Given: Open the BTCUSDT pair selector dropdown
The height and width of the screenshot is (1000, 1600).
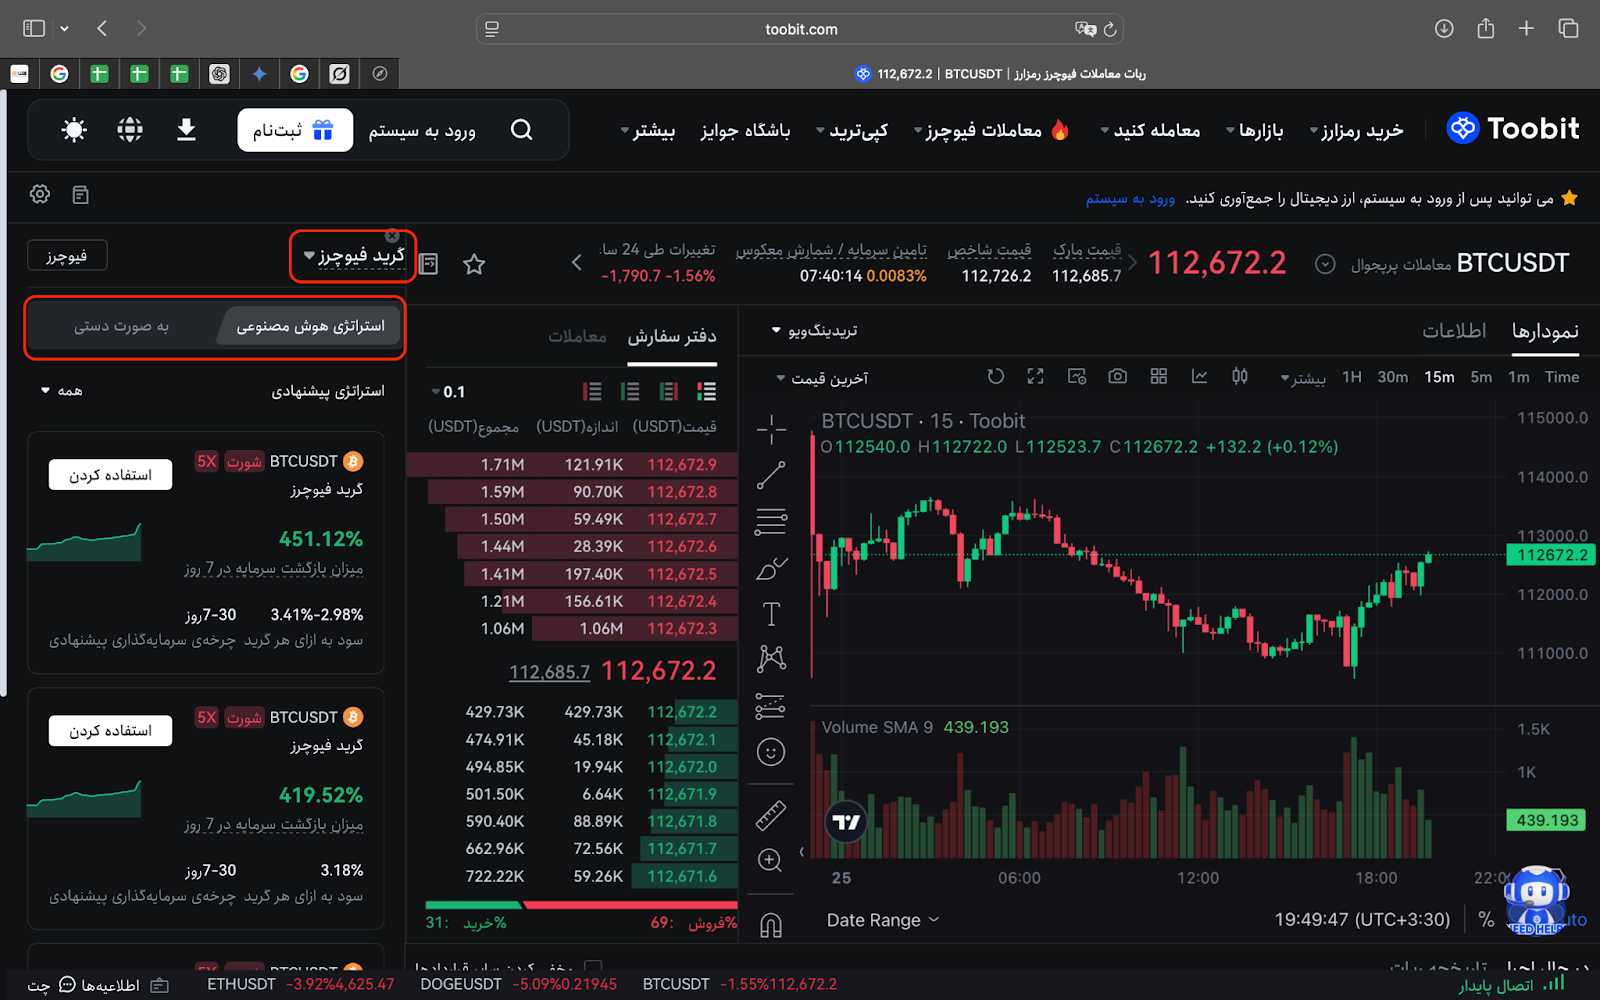Looking at the screenshot, I should [1325, 264].
